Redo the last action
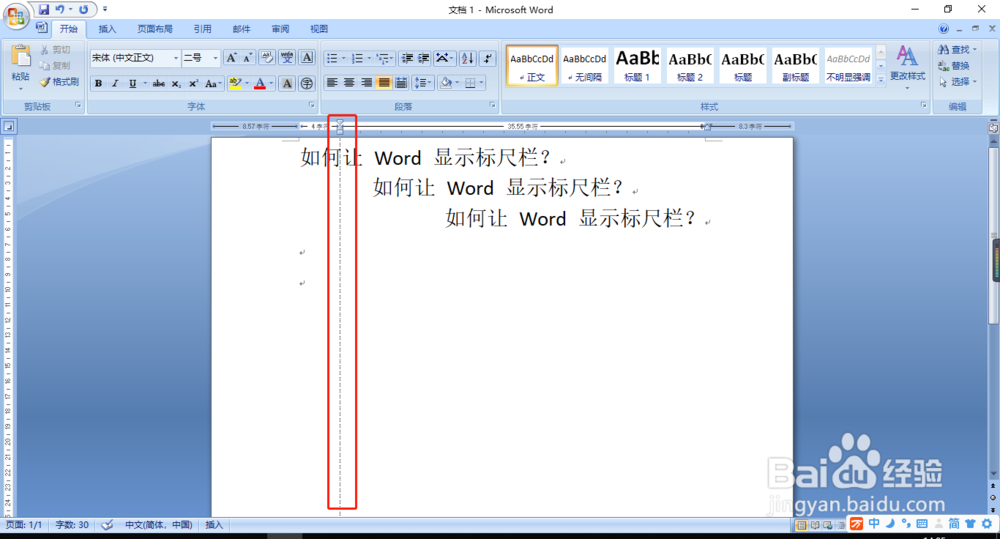 tap(84, 10)
